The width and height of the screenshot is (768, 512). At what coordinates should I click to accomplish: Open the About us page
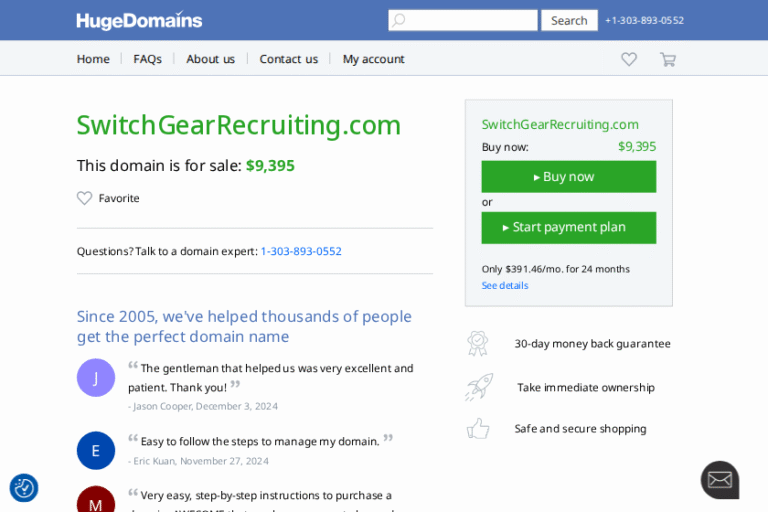[x=210, y=59]
